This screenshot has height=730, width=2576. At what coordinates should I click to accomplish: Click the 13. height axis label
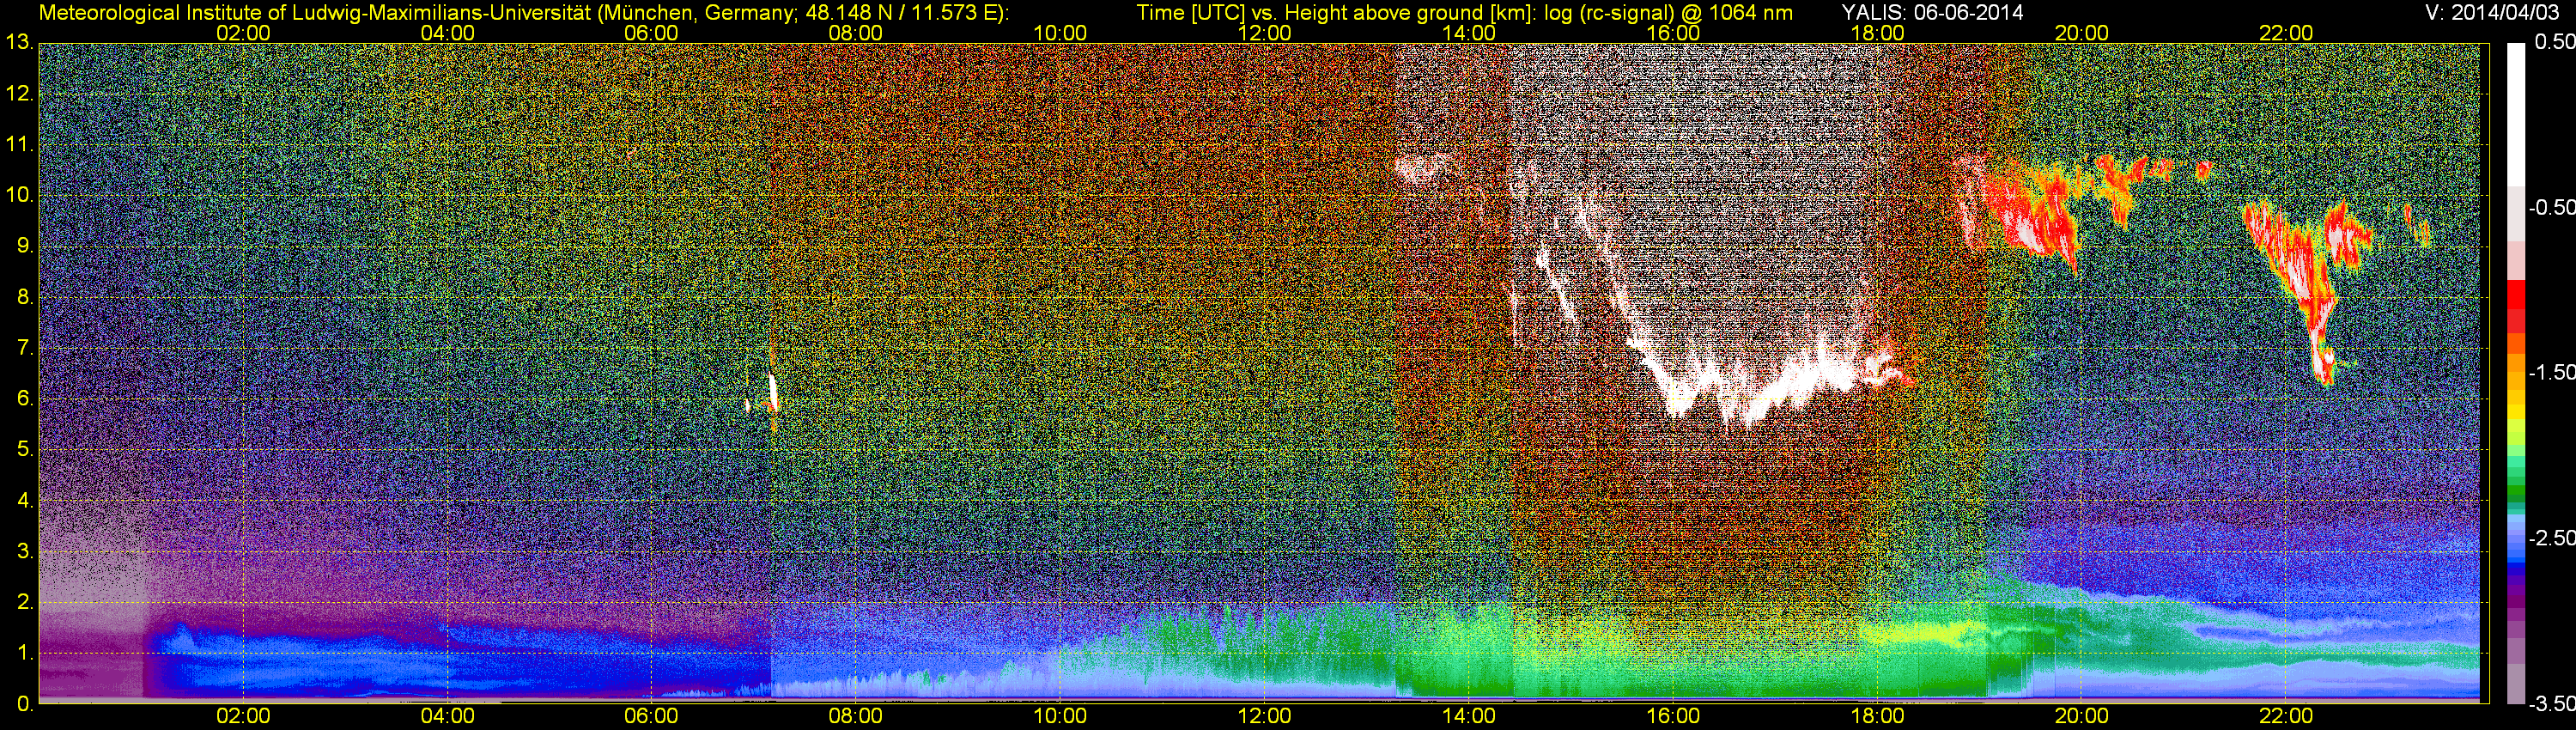click(19, 43)
